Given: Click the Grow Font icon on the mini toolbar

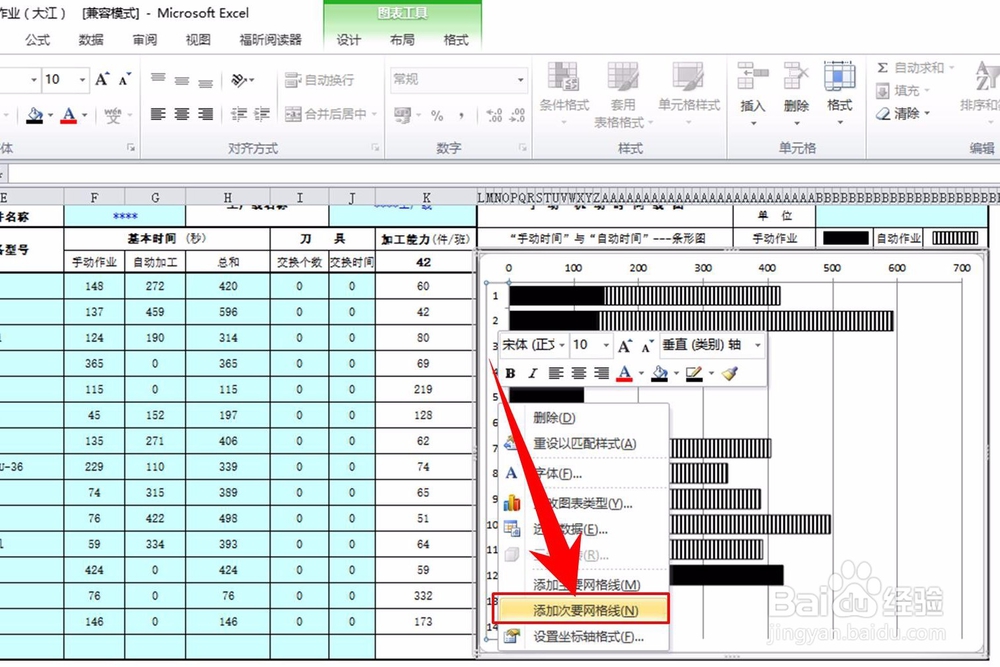Looking at the screenshot, I should 625,345.
